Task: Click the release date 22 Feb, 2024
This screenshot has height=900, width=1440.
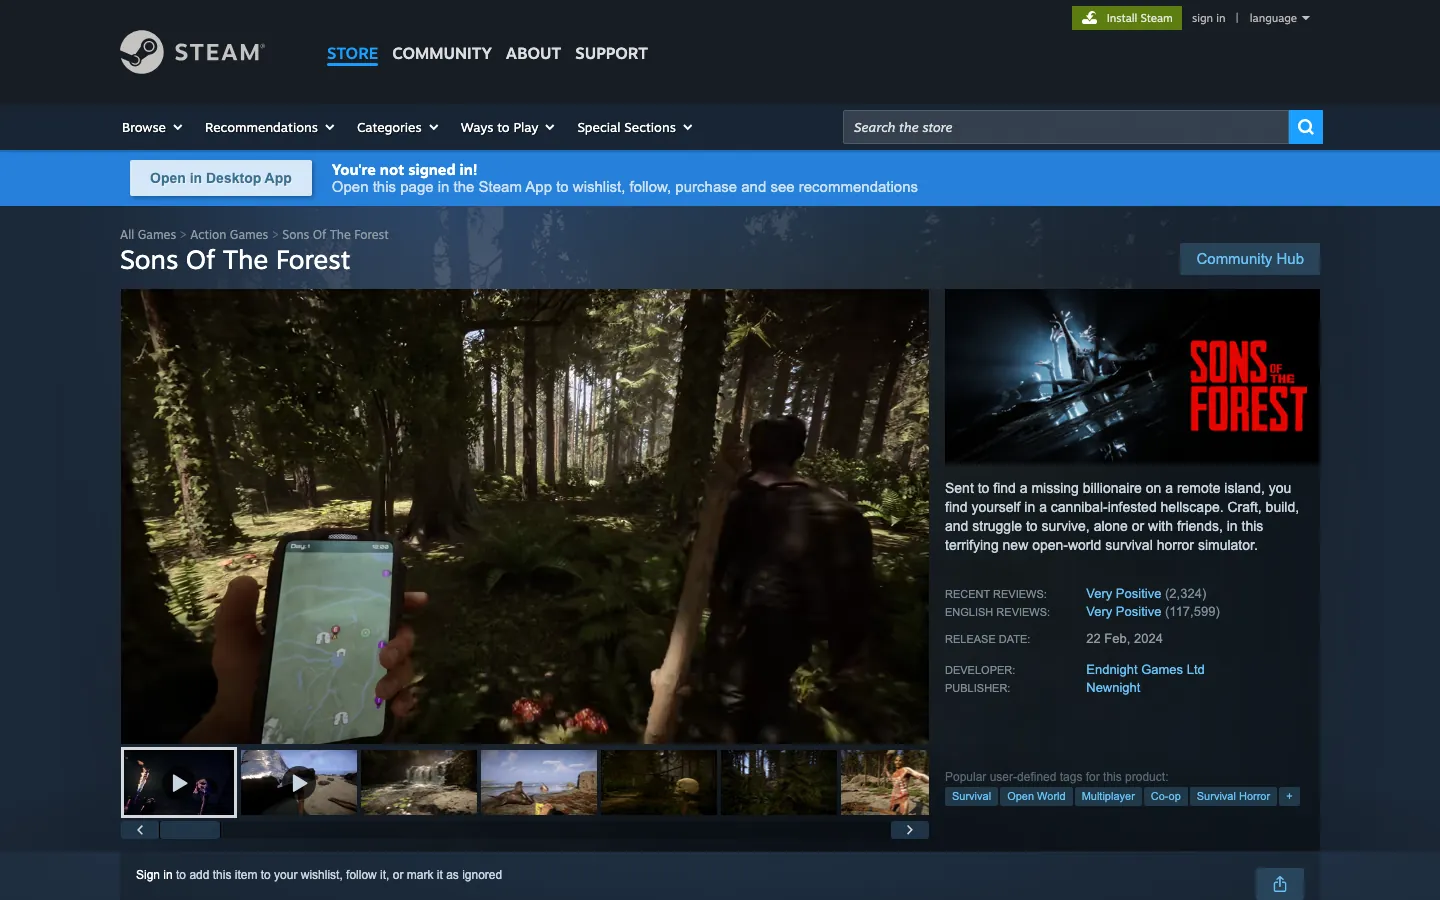Action: tap(1124, 638)
